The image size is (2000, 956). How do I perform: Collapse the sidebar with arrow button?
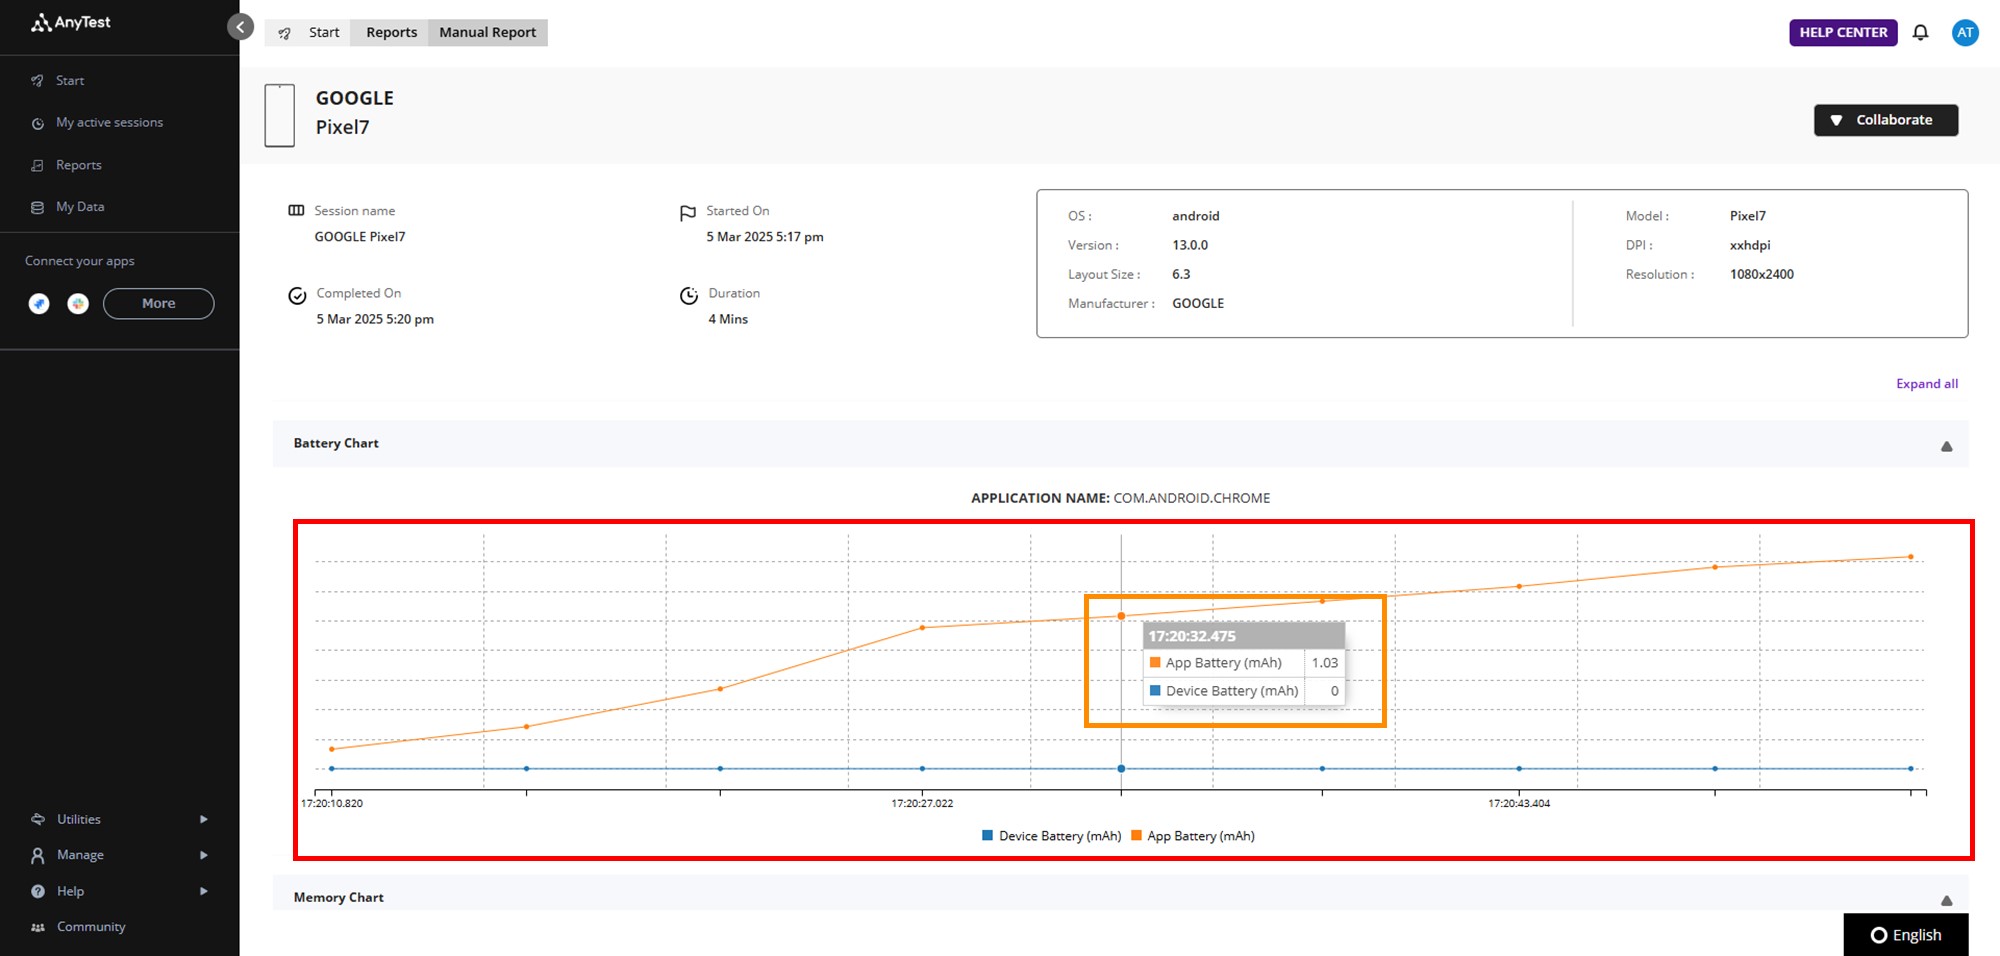240,27
